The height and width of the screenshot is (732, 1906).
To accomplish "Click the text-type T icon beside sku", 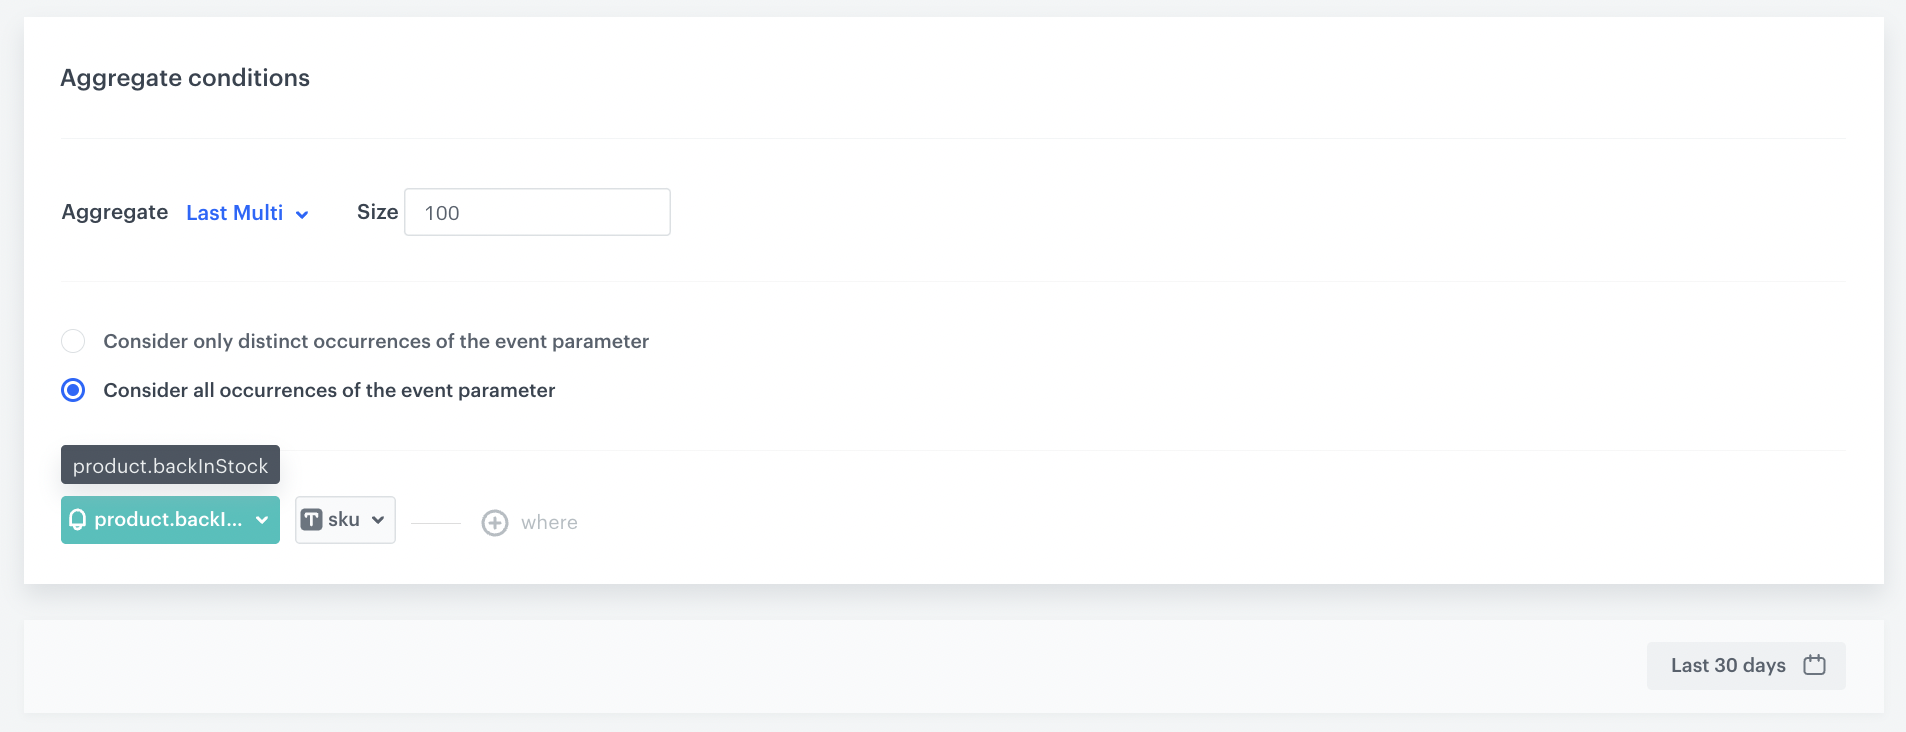I will coord(312,520).
